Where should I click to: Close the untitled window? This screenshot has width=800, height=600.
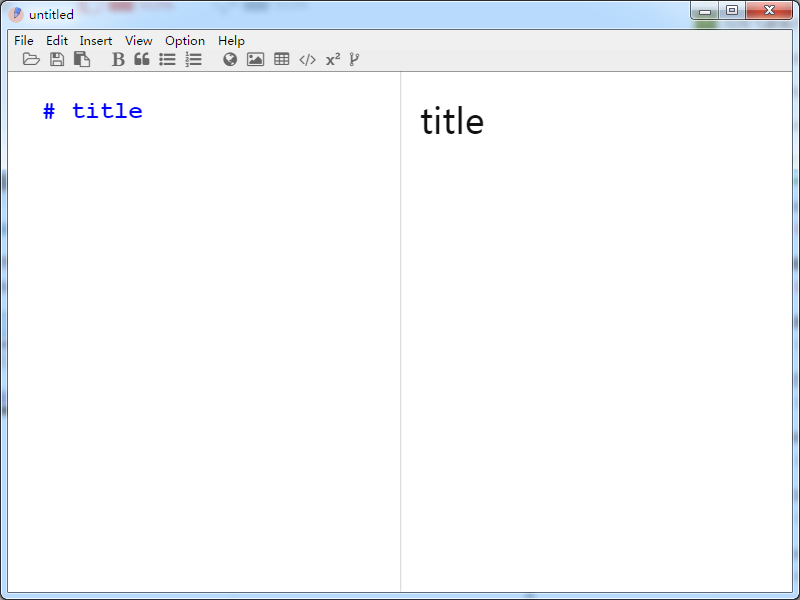pyautogui.click(x=769, y=11)
